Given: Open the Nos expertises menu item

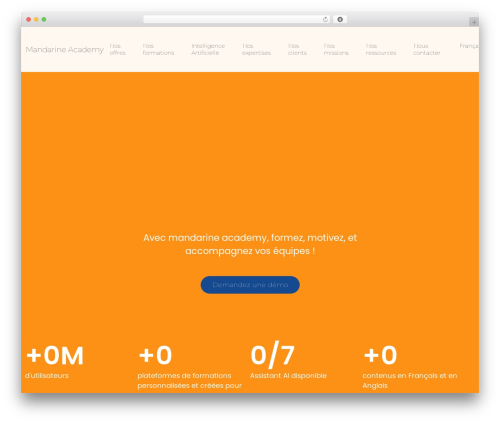Looking at the screenshot, I should tap(256, 49).
